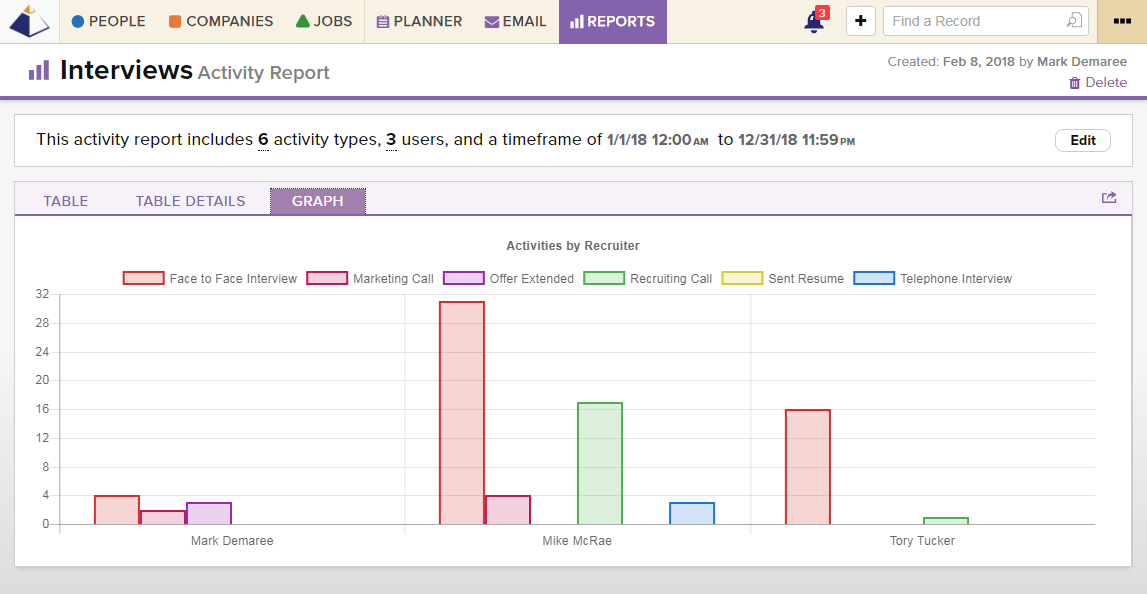Switch to the Table tab
This screenshot has height=594, width=1147.
coord(65,201)
